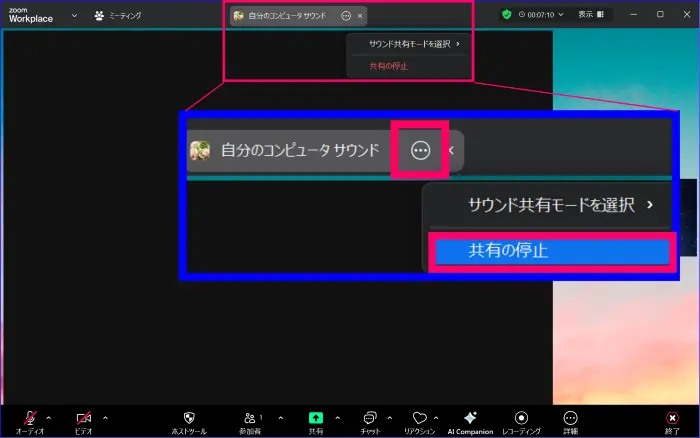Open the video options chevron beside ビデオ
700x438 pixels.
pos(105,418)
